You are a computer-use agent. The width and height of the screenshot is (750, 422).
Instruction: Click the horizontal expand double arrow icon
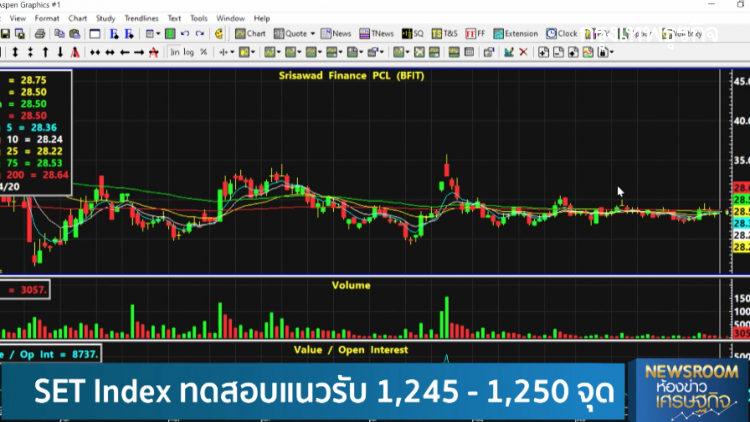tap(110, 52)
